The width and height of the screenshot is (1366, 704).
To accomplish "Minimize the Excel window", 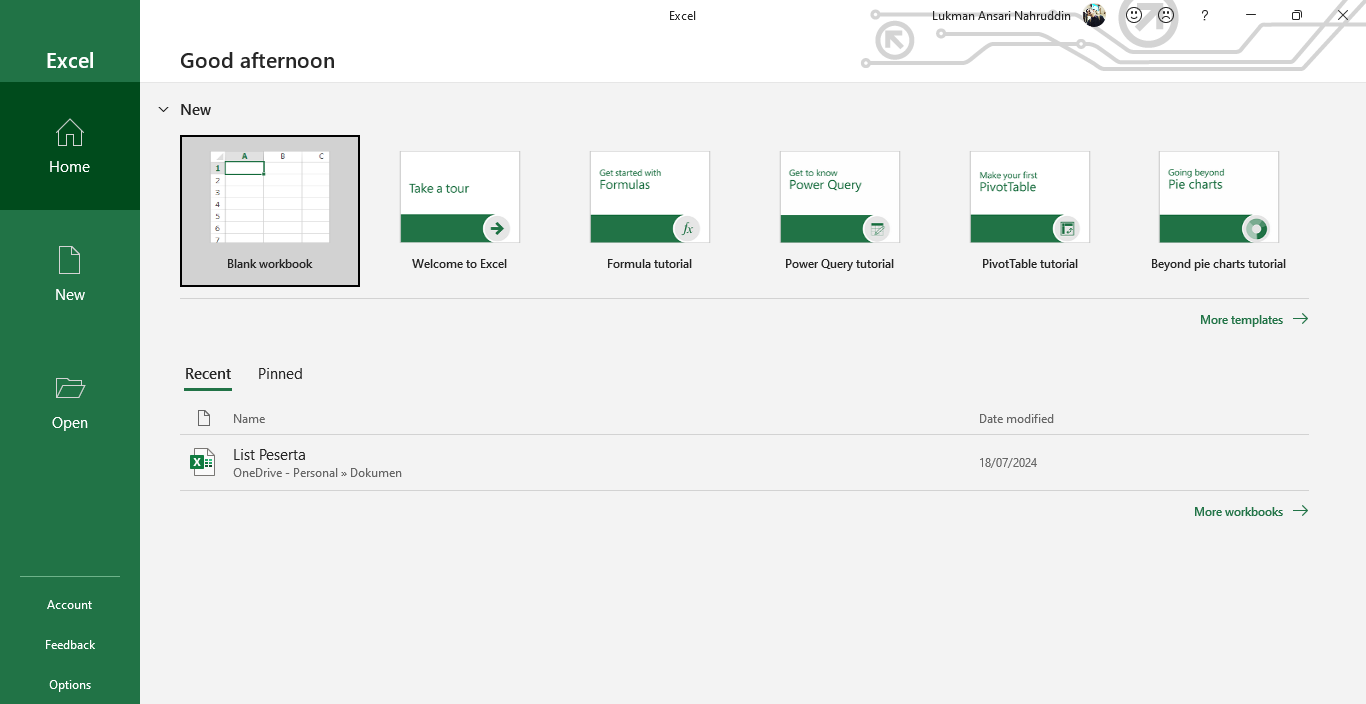I will (x=1251, y=15).
